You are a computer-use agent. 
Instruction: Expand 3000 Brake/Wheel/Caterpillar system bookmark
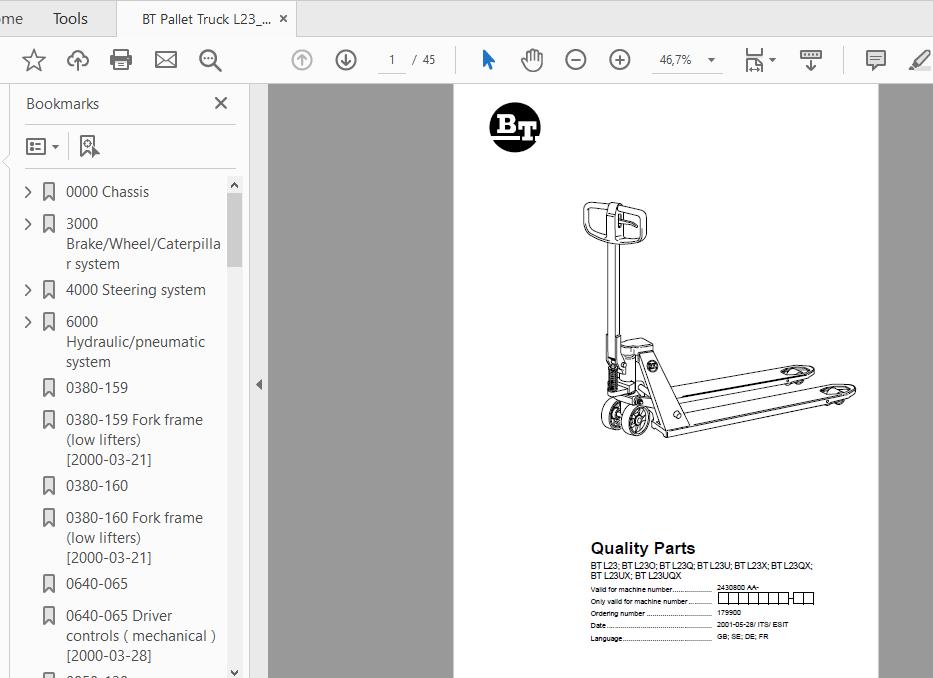coord(27,224)
